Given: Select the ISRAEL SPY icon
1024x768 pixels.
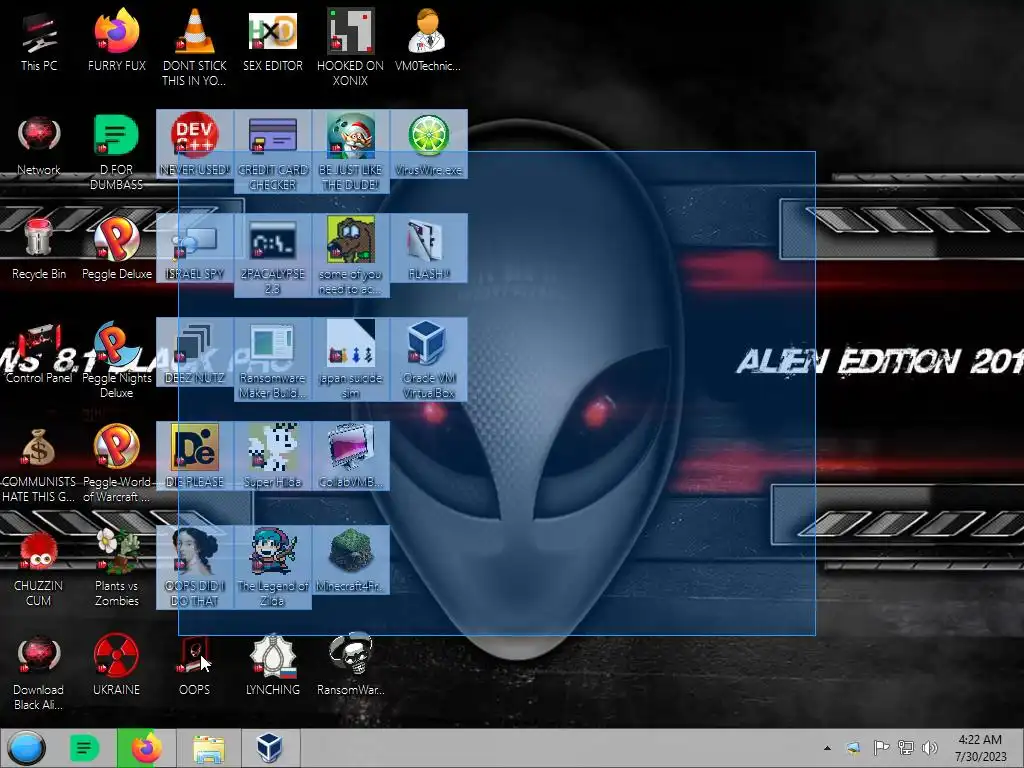Looking at the screenshot, I should point(195,249).
